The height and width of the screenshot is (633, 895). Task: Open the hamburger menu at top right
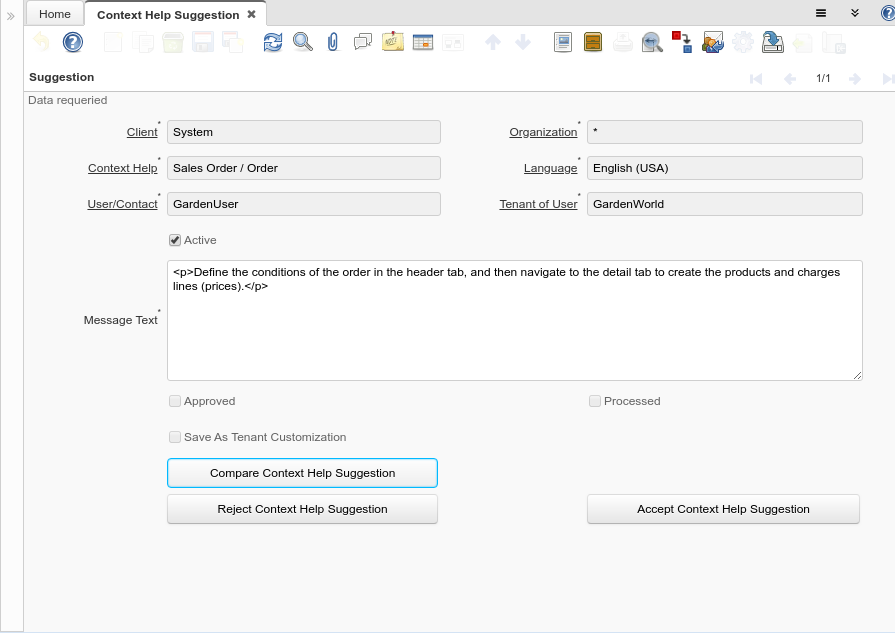(x=820, y=13)
